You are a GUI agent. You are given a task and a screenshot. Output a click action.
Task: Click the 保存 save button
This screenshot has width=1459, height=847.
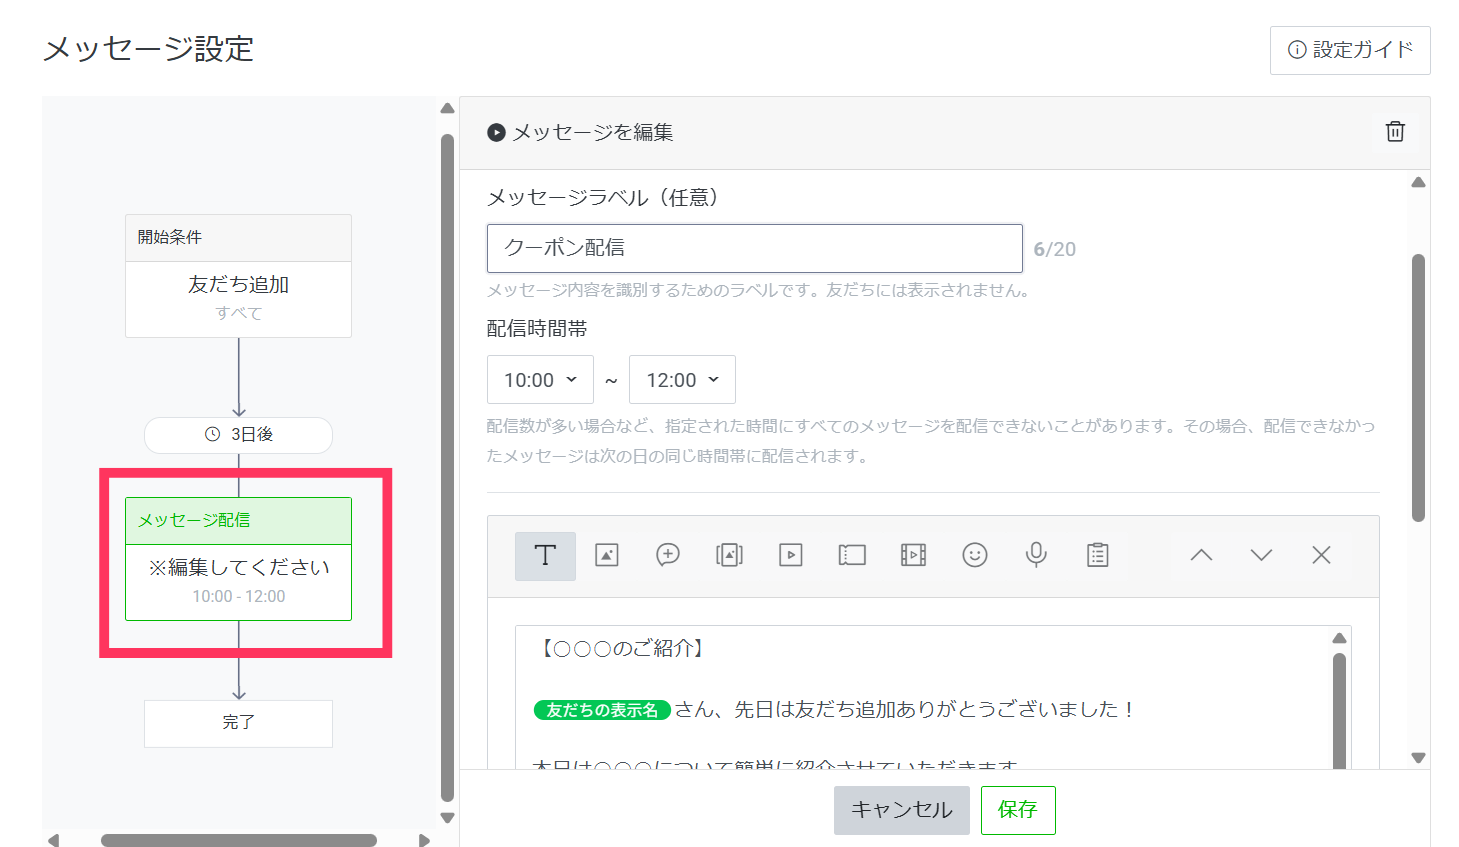1017,810
